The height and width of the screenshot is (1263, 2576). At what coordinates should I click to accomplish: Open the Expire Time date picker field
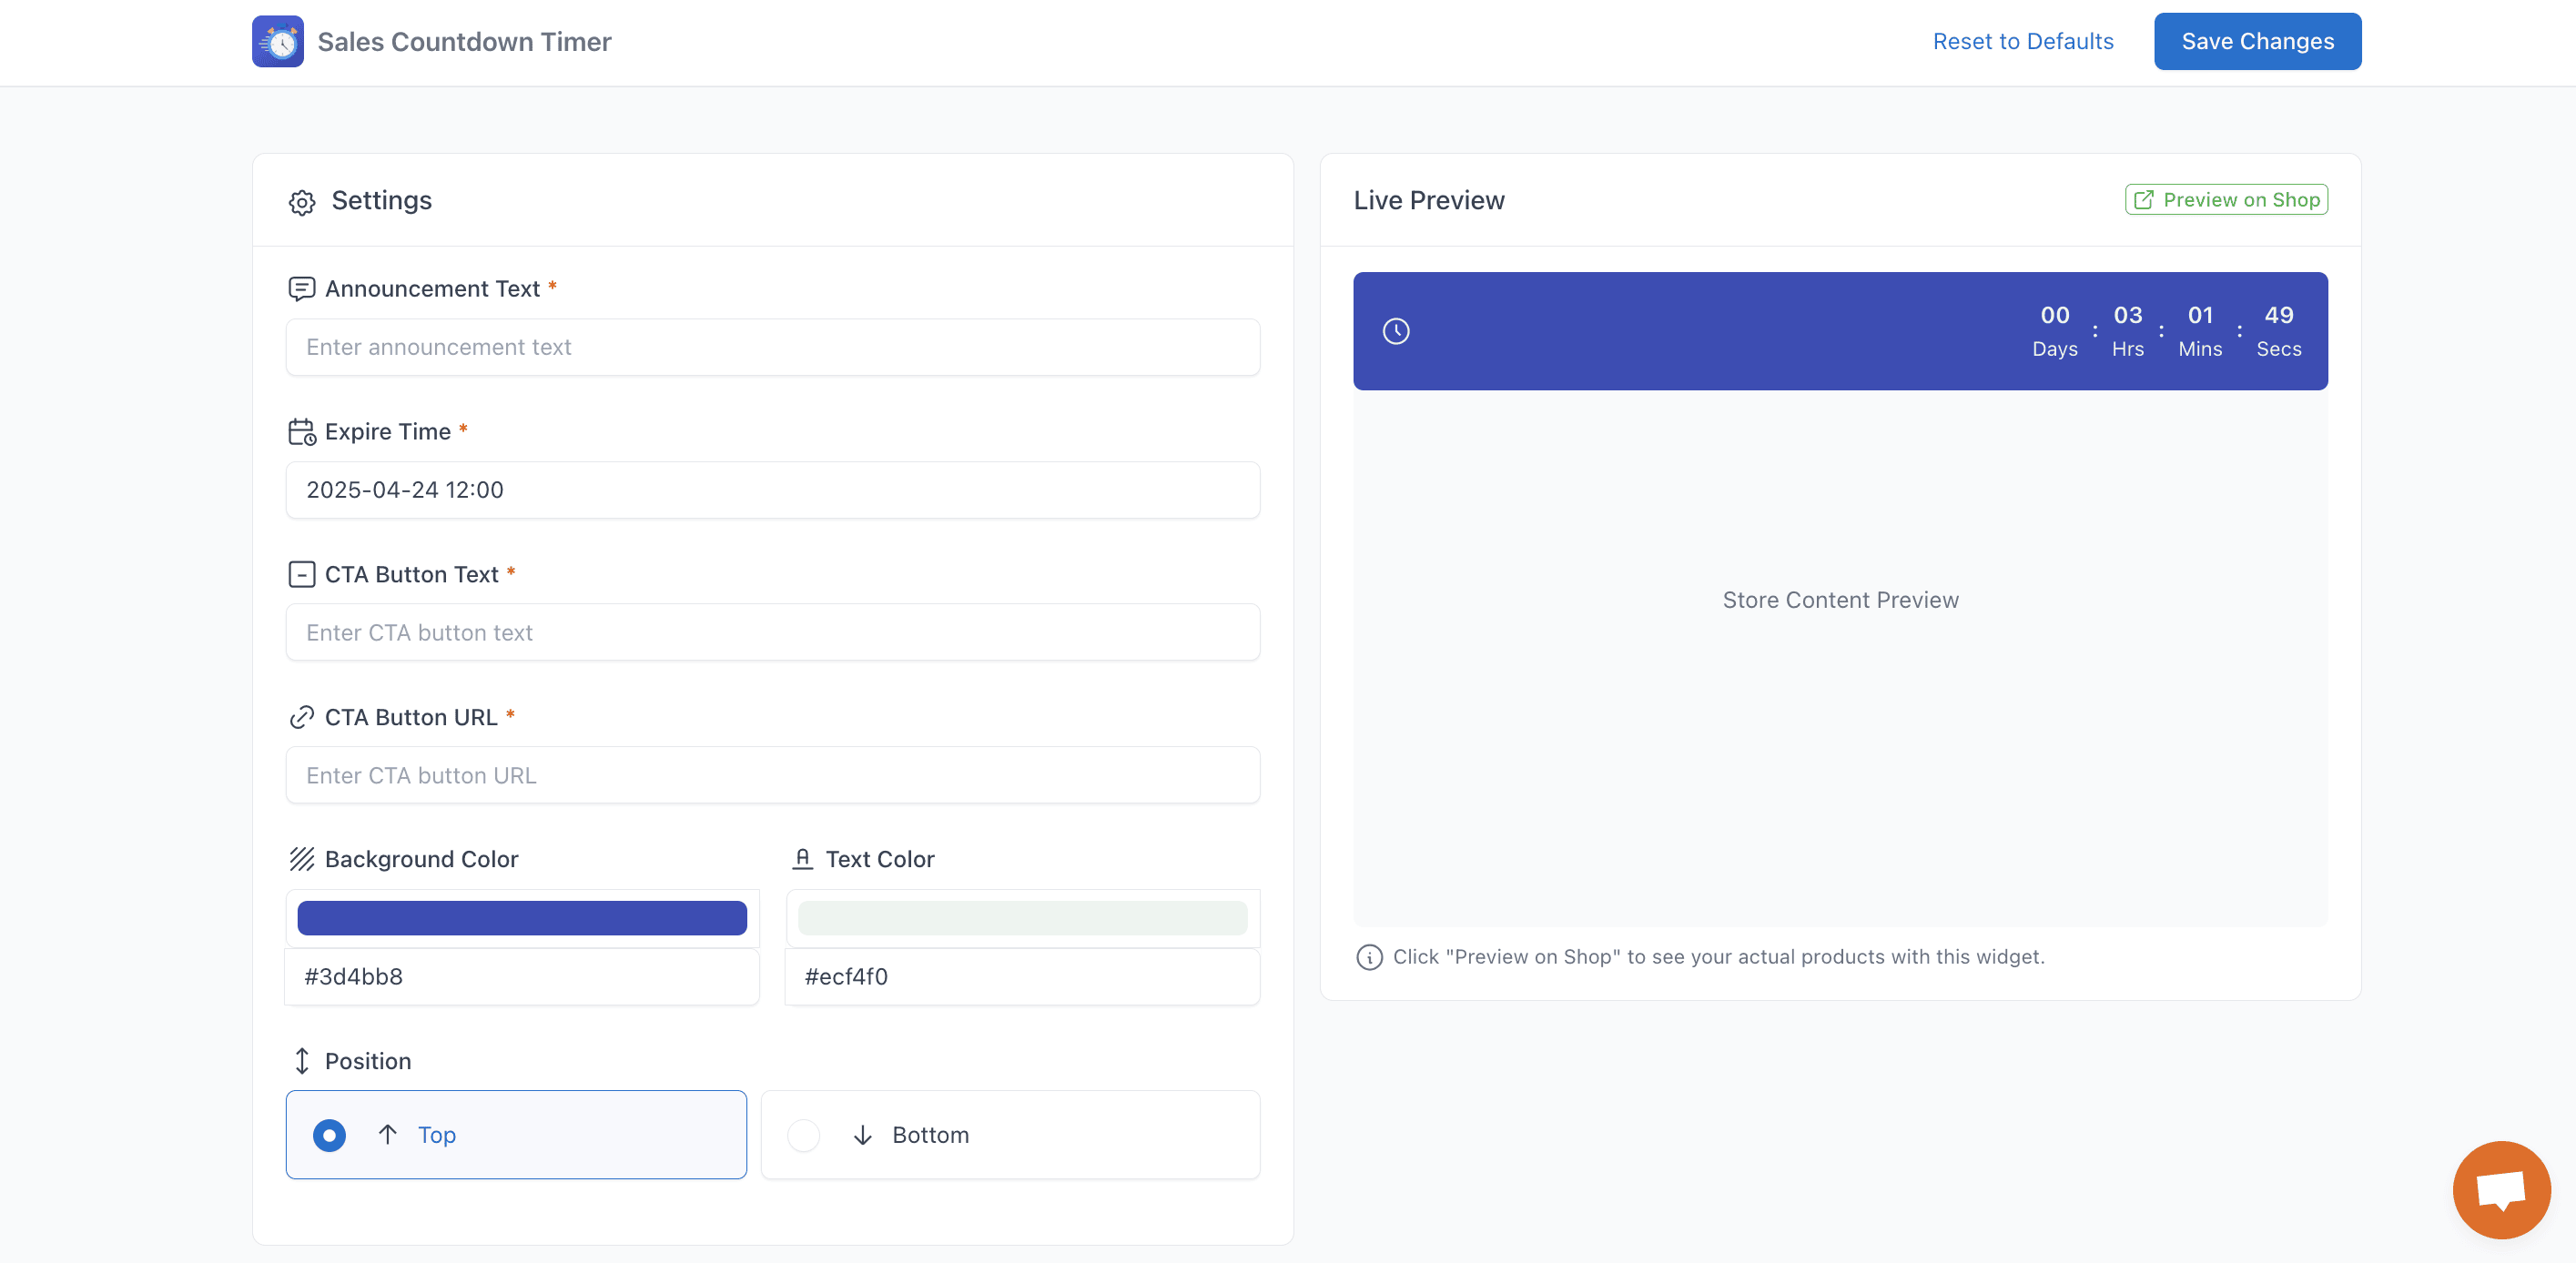tap(772, 490)
